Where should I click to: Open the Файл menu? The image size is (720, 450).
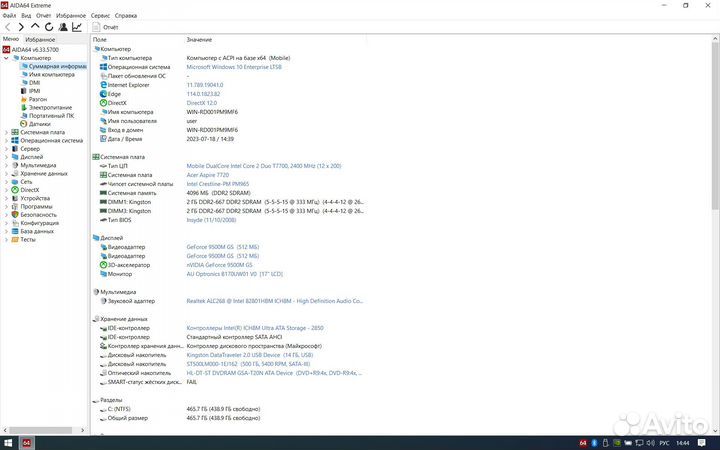(9, 16)
